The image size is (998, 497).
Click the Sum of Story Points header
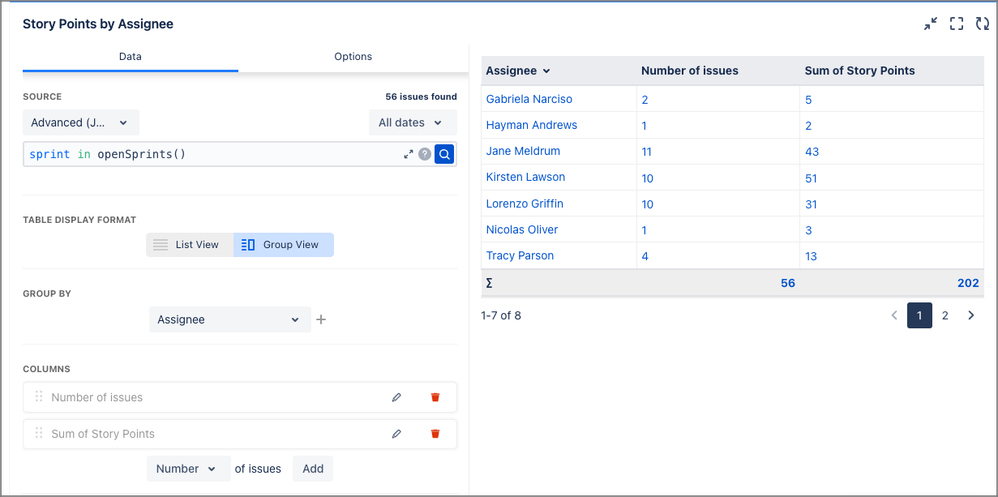[859, 71]
